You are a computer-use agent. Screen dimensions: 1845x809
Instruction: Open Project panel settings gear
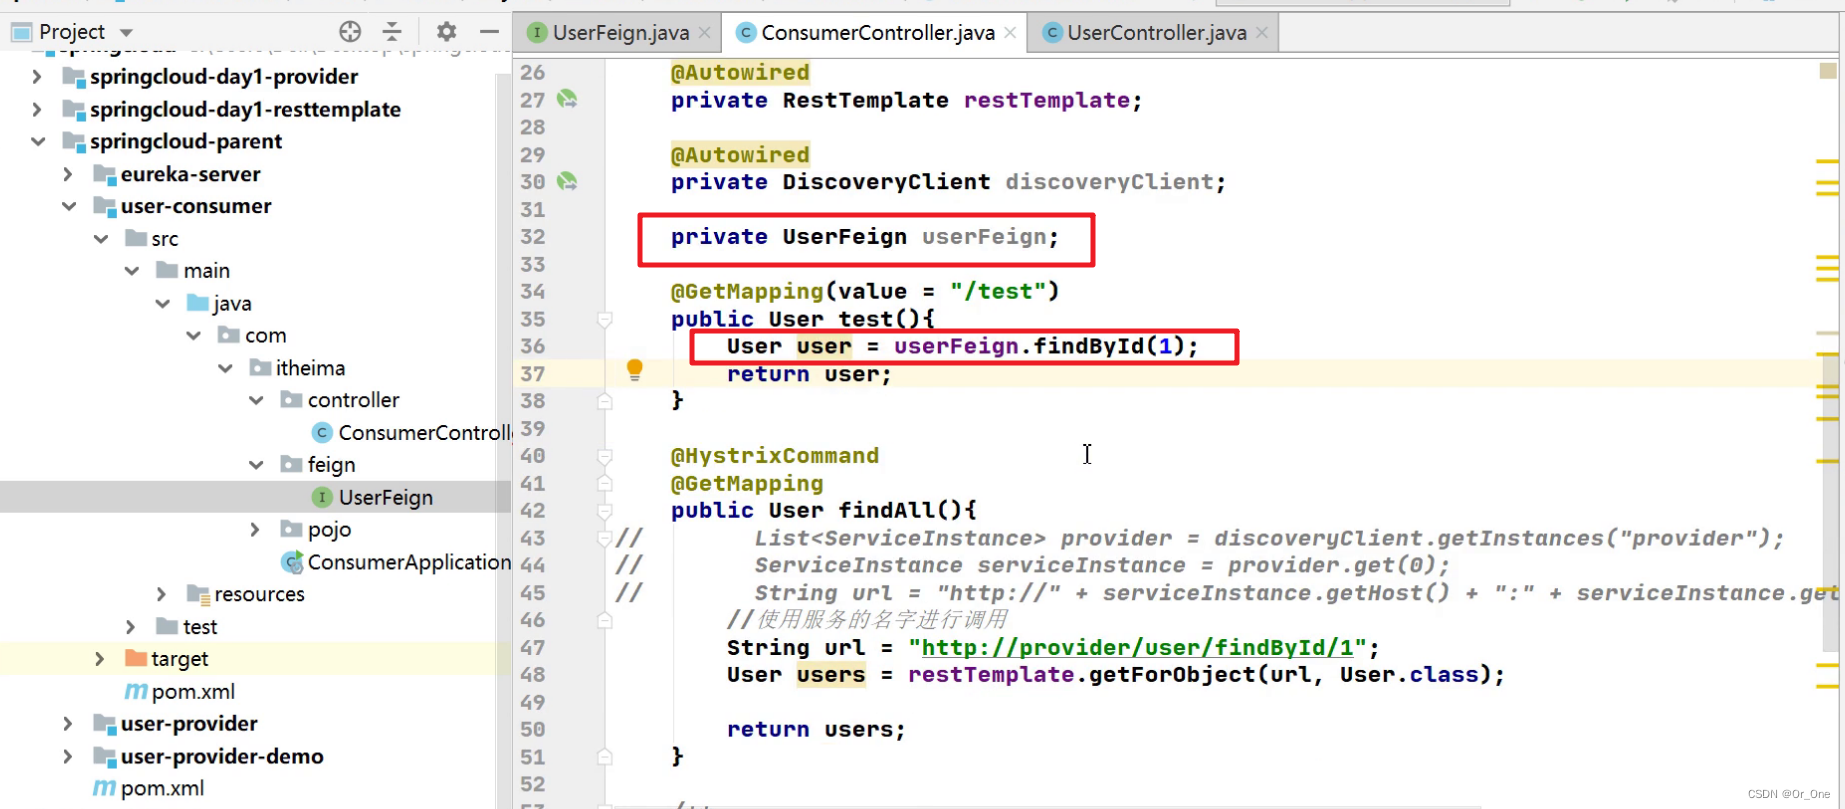[x=446, y=31]
